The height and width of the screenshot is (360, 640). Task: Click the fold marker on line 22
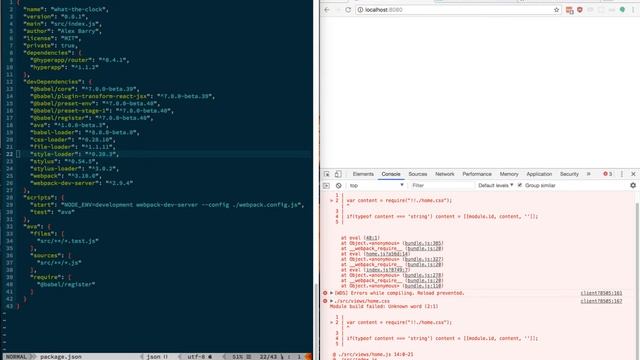tap(18, 154)
